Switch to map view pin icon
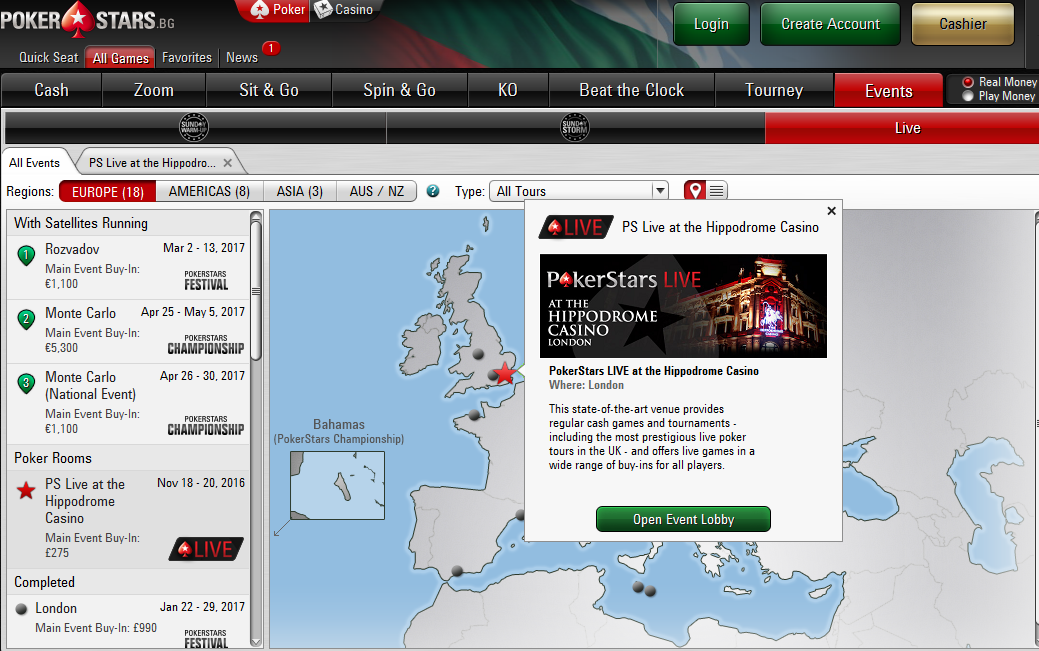The width and height of the screenshot is (1039, 651). (695, 191)
